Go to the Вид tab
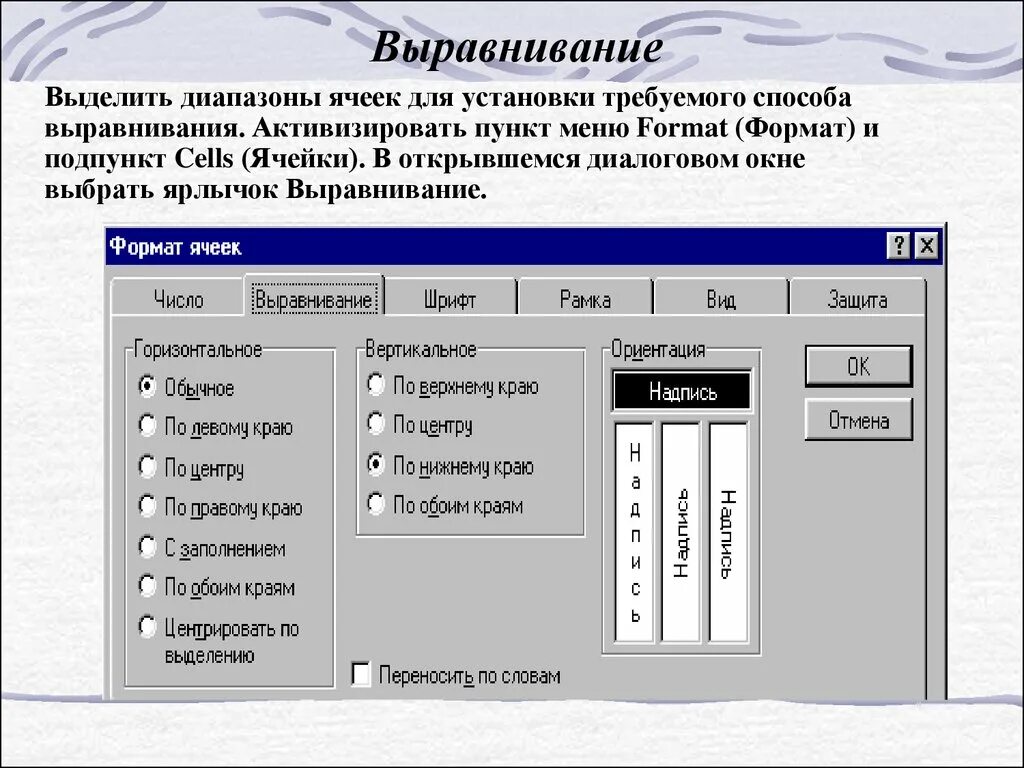 point(721,298)
